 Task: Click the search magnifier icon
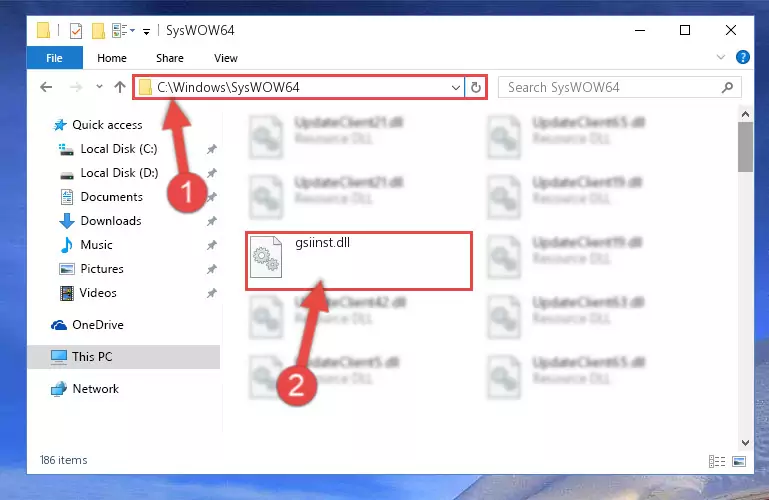click(727, 87)
